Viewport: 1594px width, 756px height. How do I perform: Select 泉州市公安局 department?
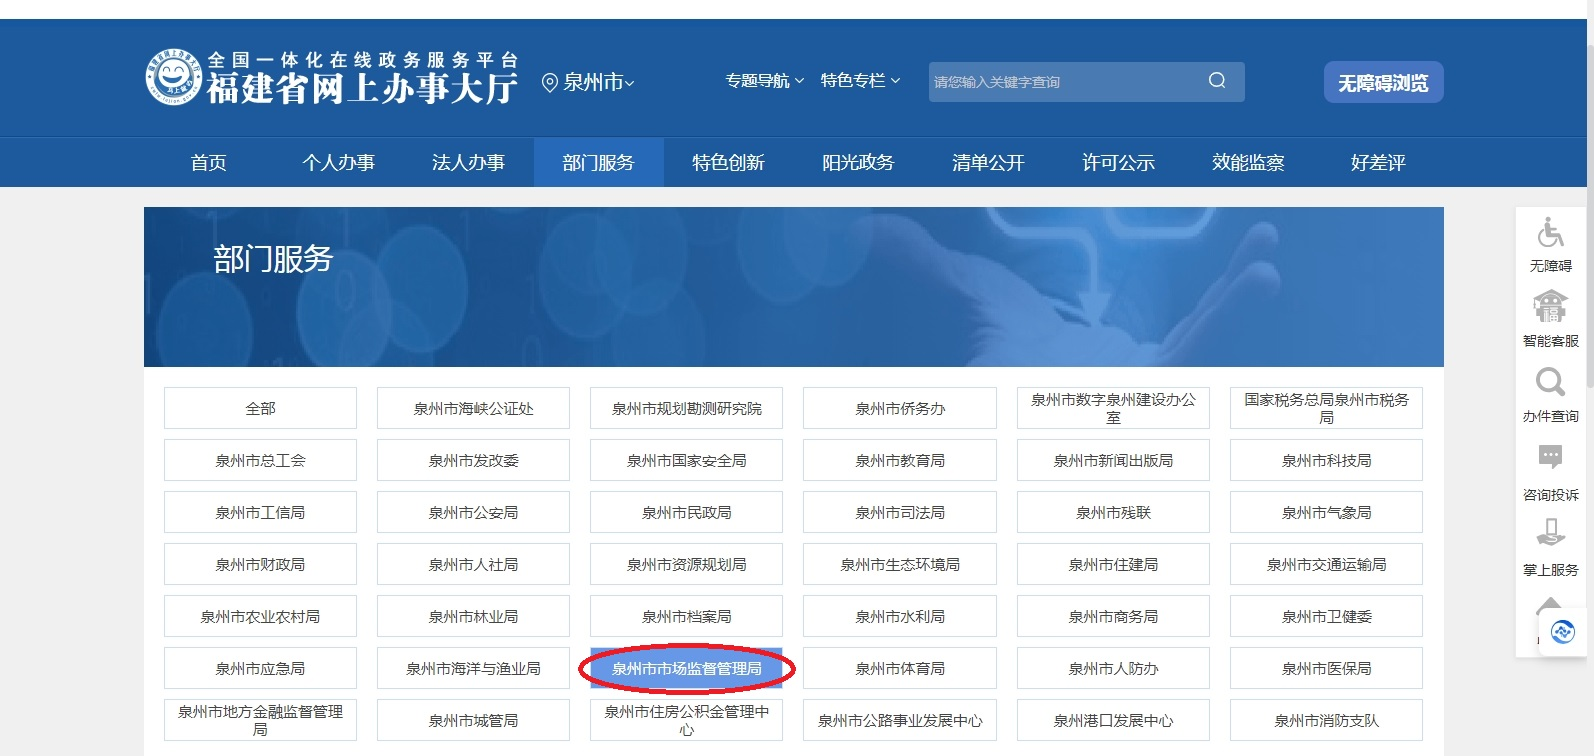[473, 512]
